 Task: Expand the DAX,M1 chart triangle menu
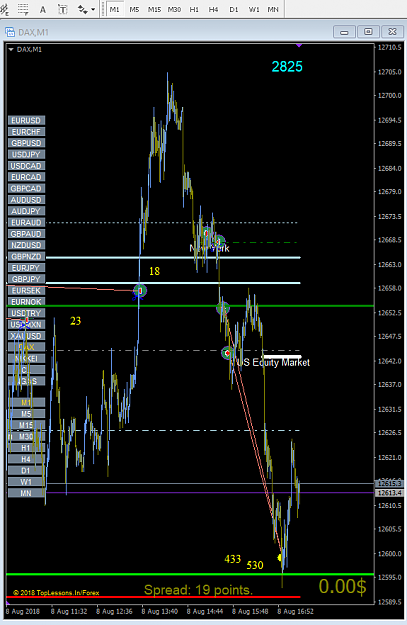(x=11, y=49)
